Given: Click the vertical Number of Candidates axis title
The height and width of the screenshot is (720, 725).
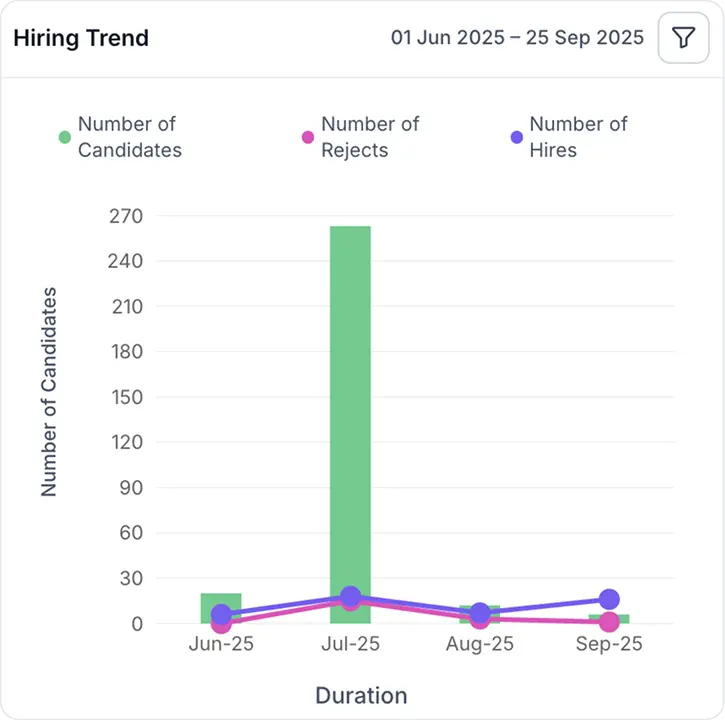Looking at the screenshot, I should (x=49, y=392).
